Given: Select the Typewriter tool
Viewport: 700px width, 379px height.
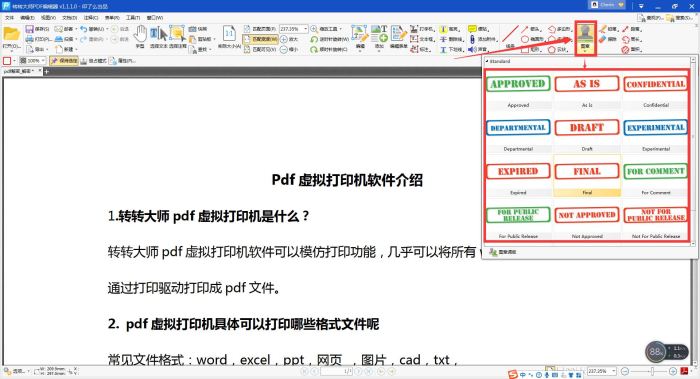Looking at the screenshot, I should point(422,29).
